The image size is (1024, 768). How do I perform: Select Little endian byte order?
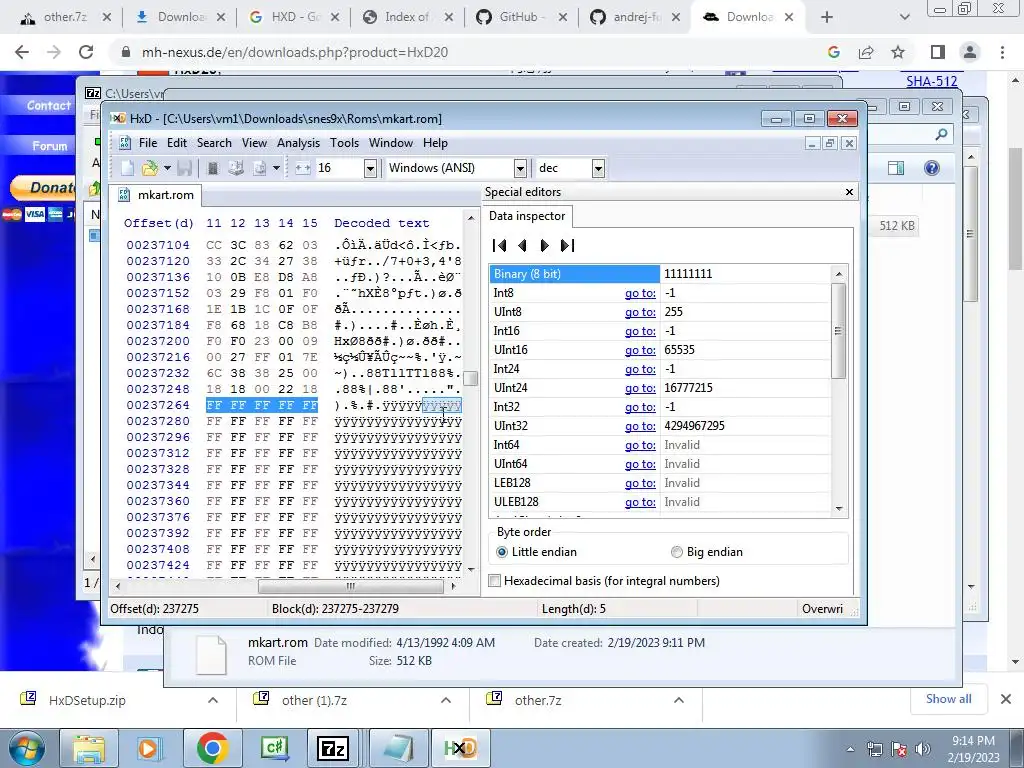502,552
